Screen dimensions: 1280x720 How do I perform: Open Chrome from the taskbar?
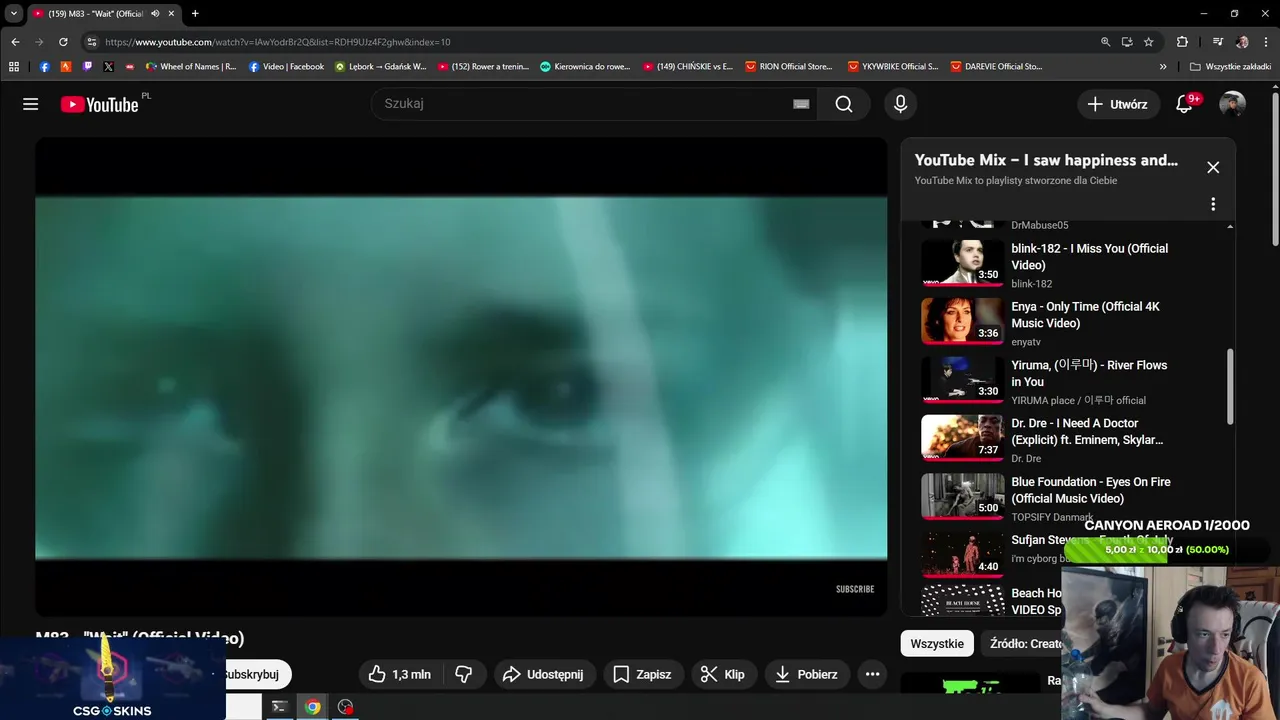313,707
